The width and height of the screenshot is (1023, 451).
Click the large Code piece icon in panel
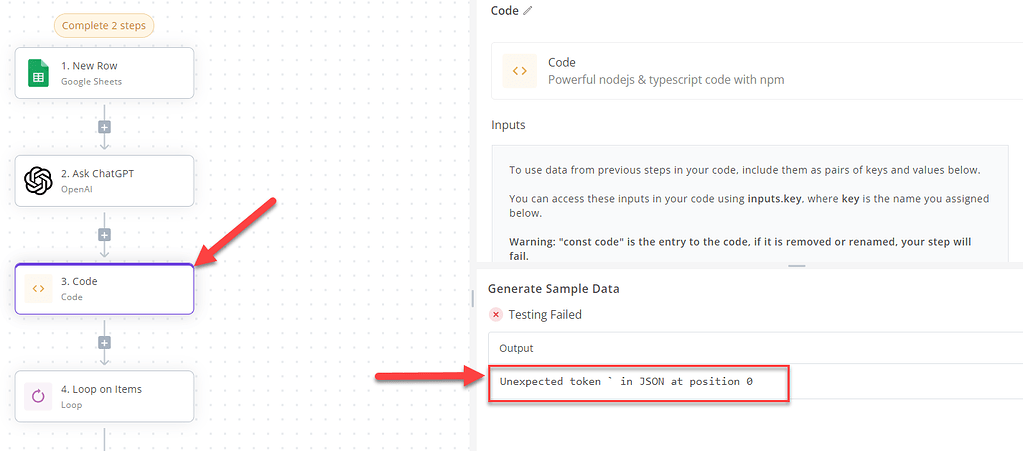pyautogui.click(x=520, y=71)
